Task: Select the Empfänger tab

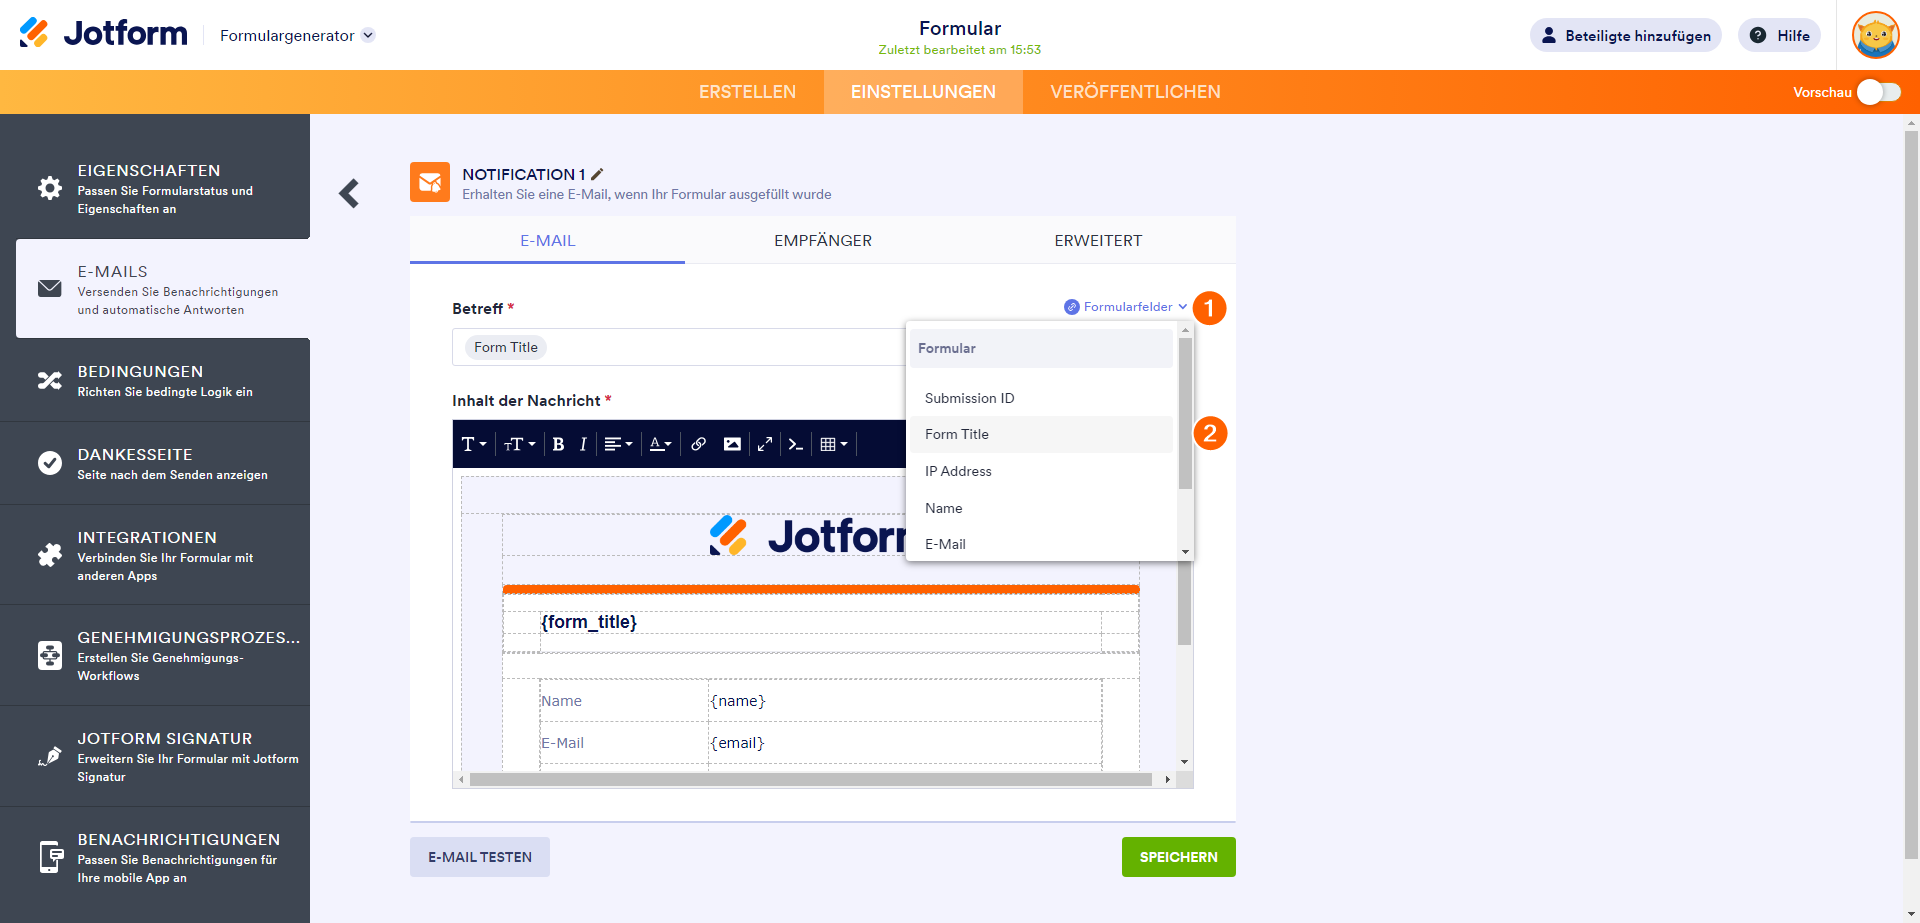Action: 823,241
